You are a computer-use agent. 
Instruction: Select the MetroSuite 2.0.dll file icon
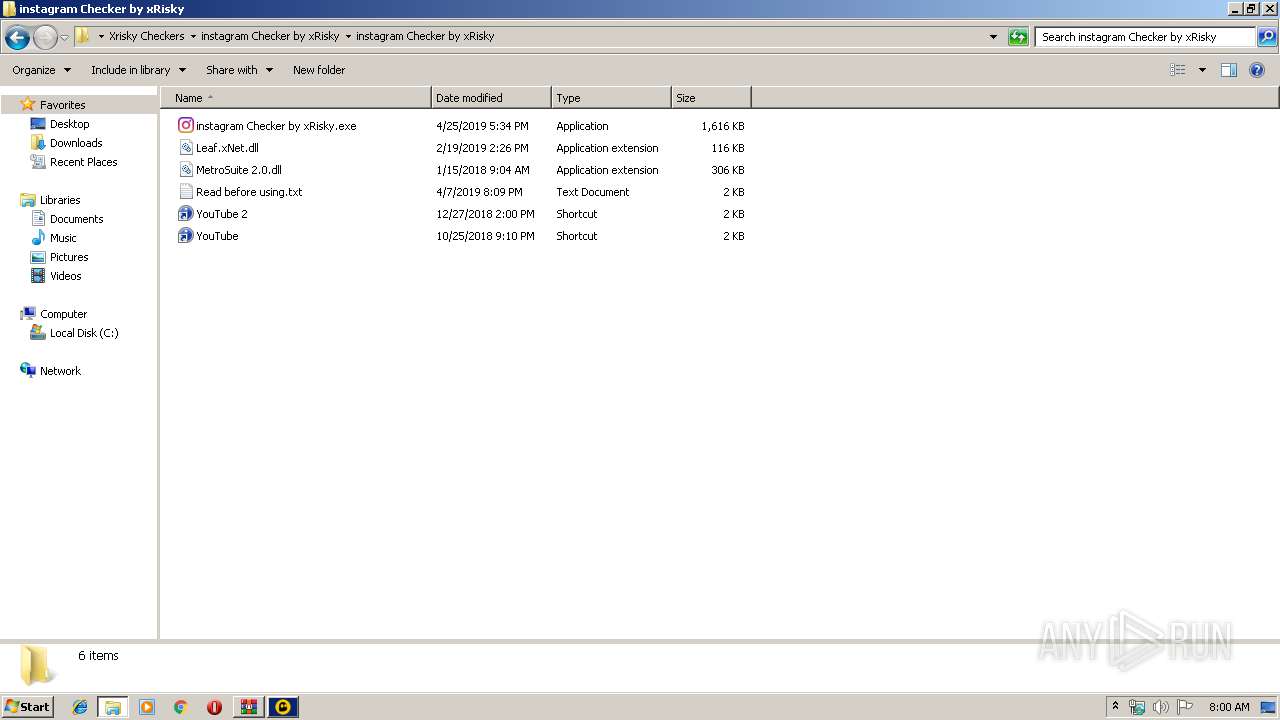(185, 170)
